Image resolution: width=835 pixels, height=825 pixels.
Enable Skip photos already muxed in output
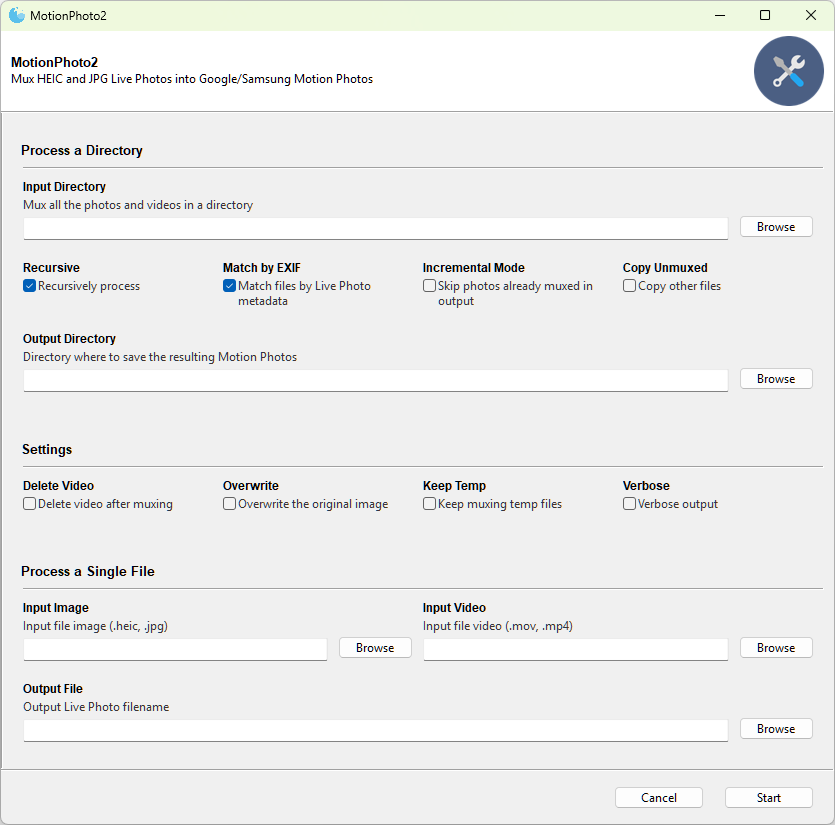point(429,286)
